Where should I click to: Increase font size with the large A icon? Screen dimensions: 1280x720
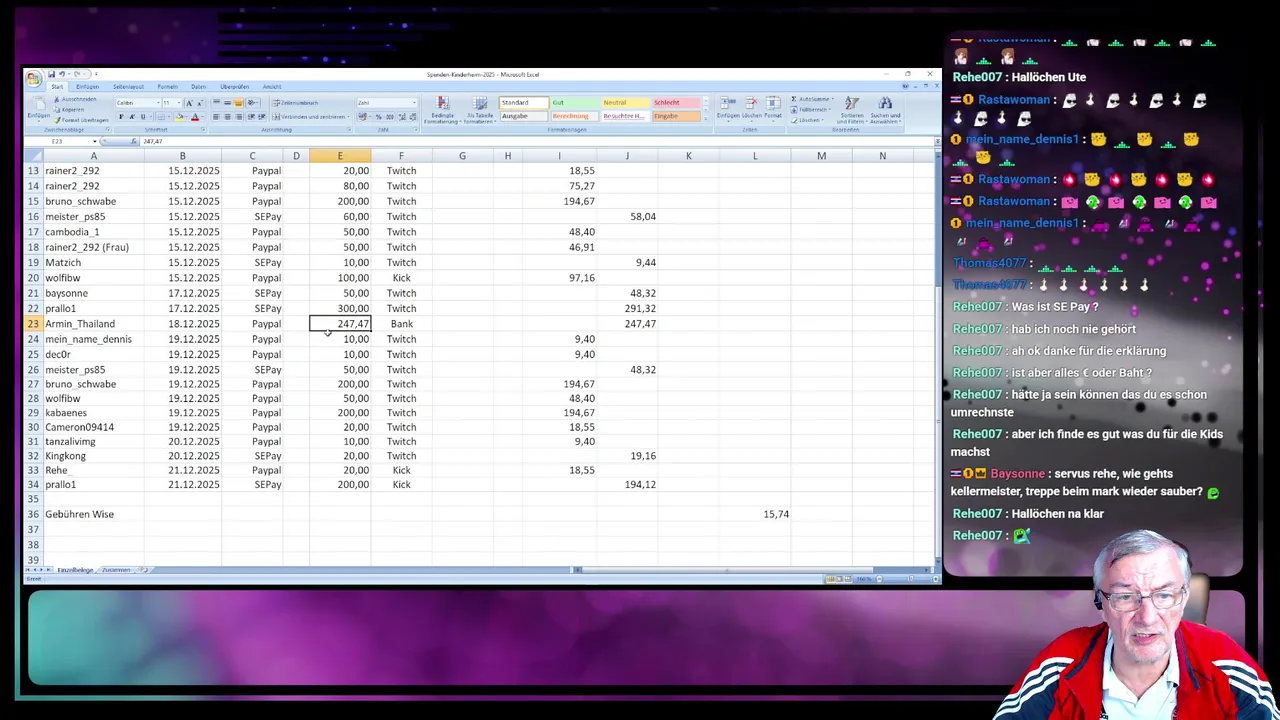tap(189, 103)
